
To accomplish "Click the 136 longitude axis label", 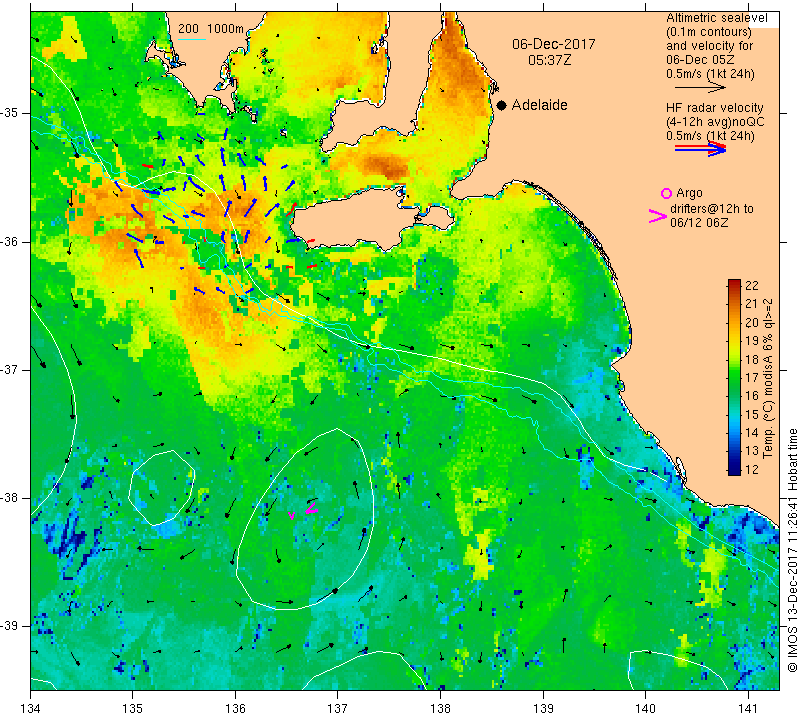I will [235, 708].
